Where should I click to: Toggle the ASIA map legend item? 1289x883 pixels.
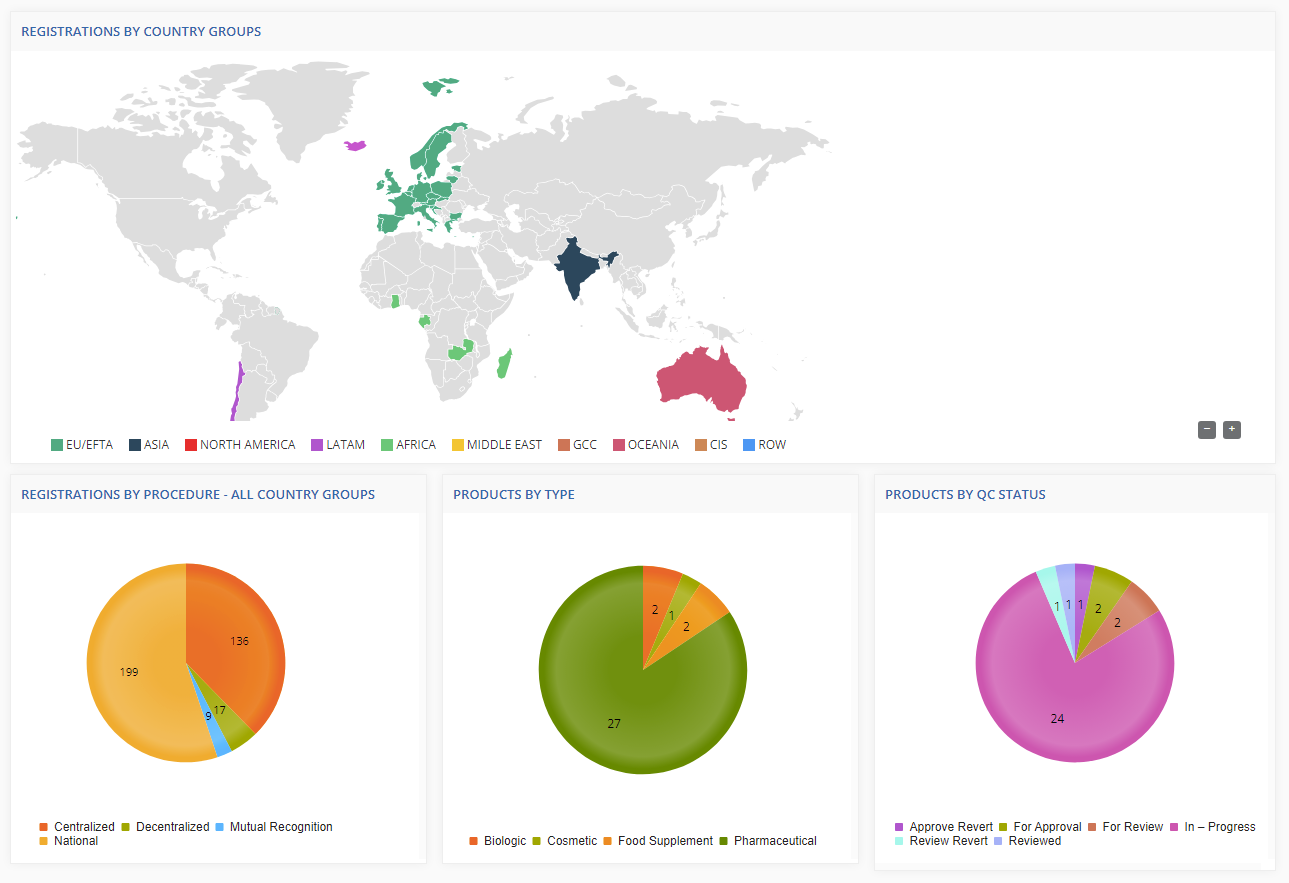148,445
